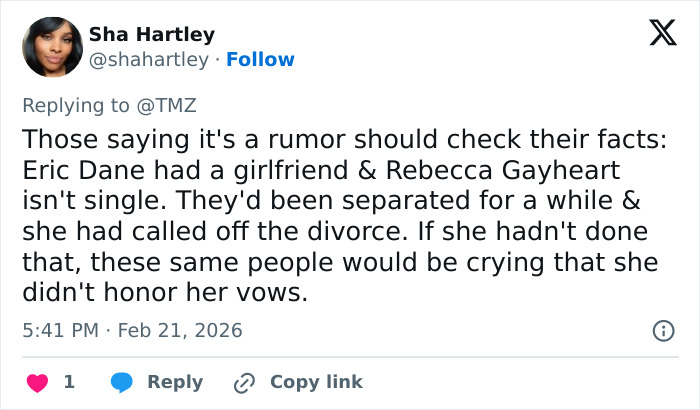
Task: Click the chain link copy icon
Action: [x=245, y=382]
